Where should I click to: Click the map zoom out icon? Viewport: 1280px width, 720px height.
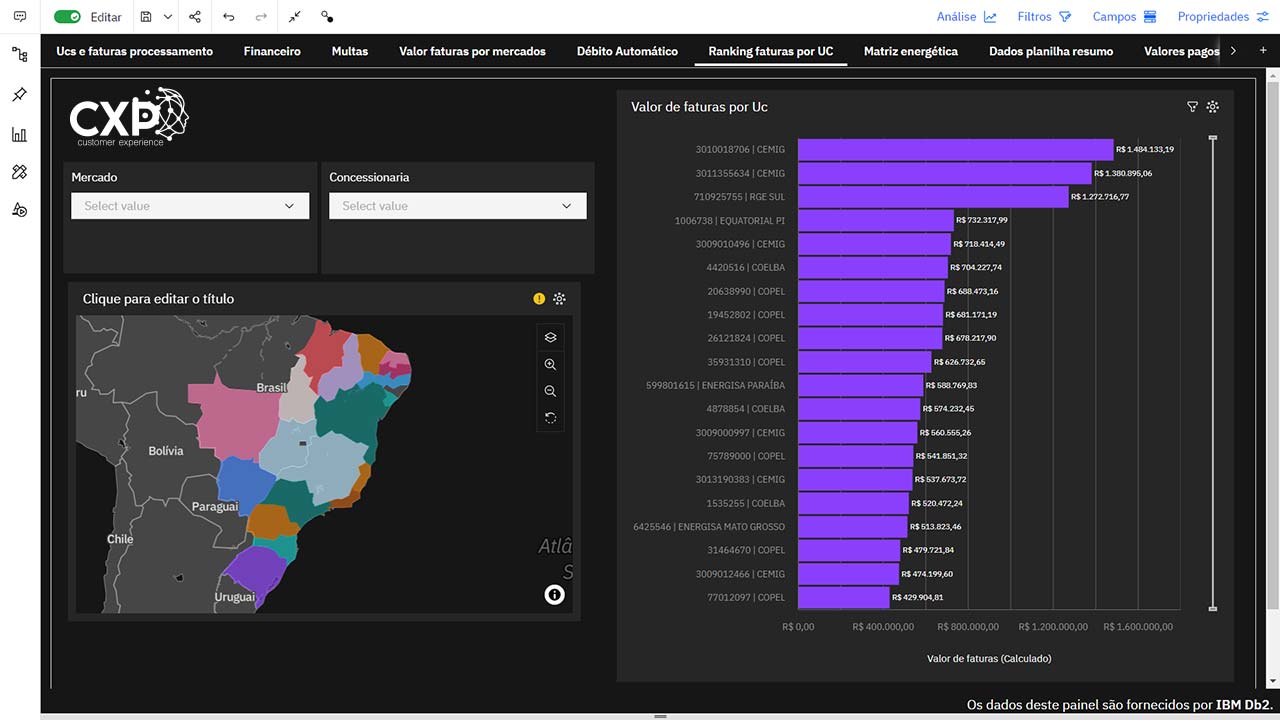point(550,391)
